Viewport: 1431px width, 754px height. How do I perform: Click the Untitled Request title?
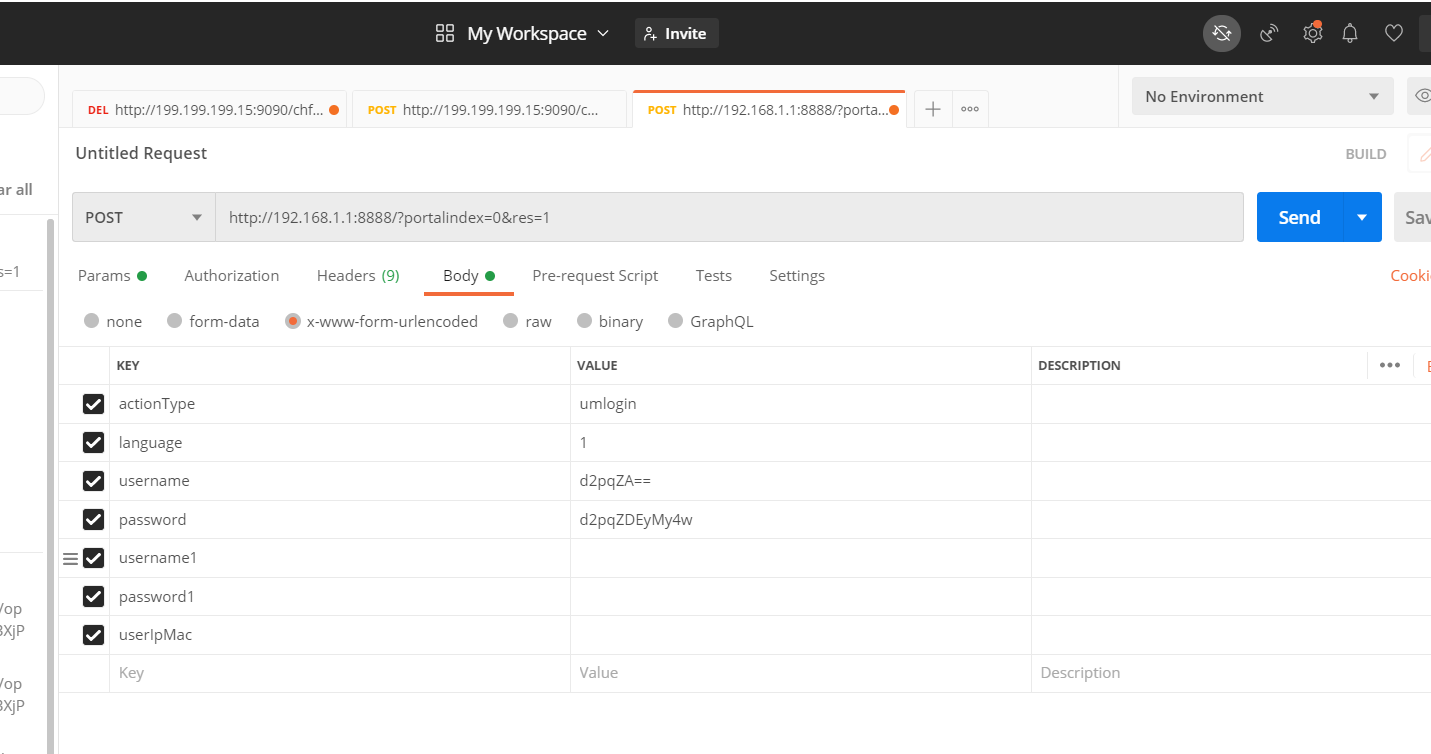[141, 153]
